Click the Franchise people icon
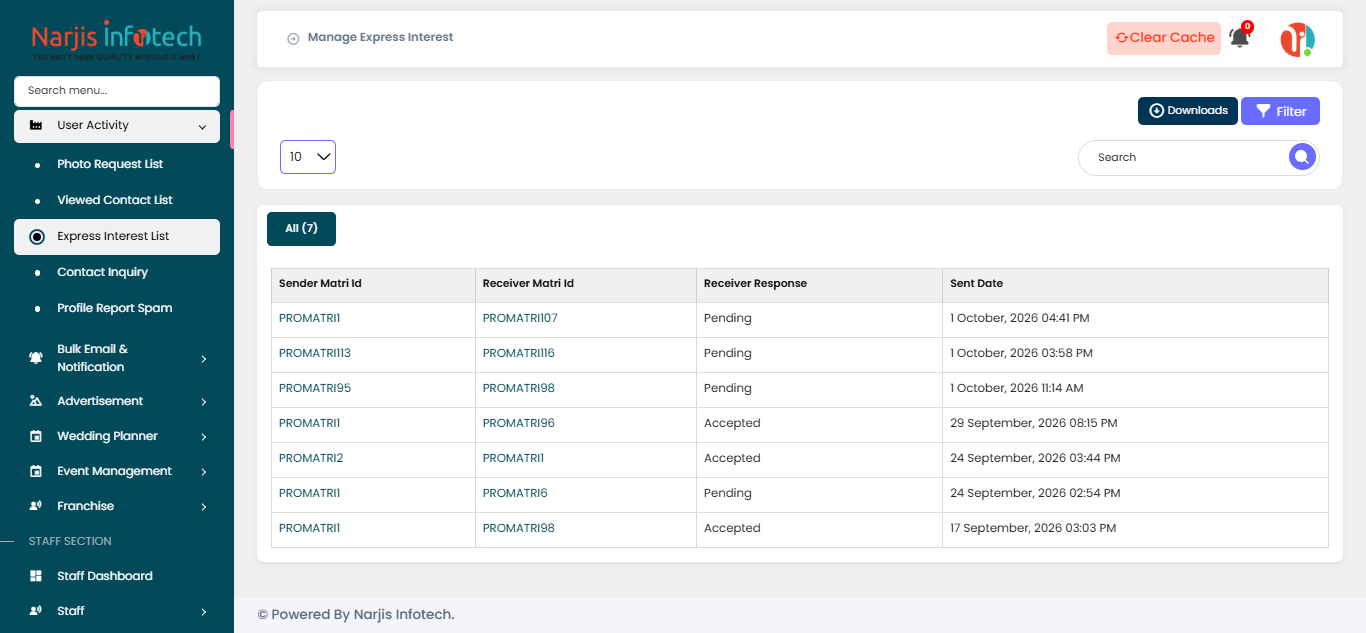This screenshot has height=633, width=1366. point(36,506)
